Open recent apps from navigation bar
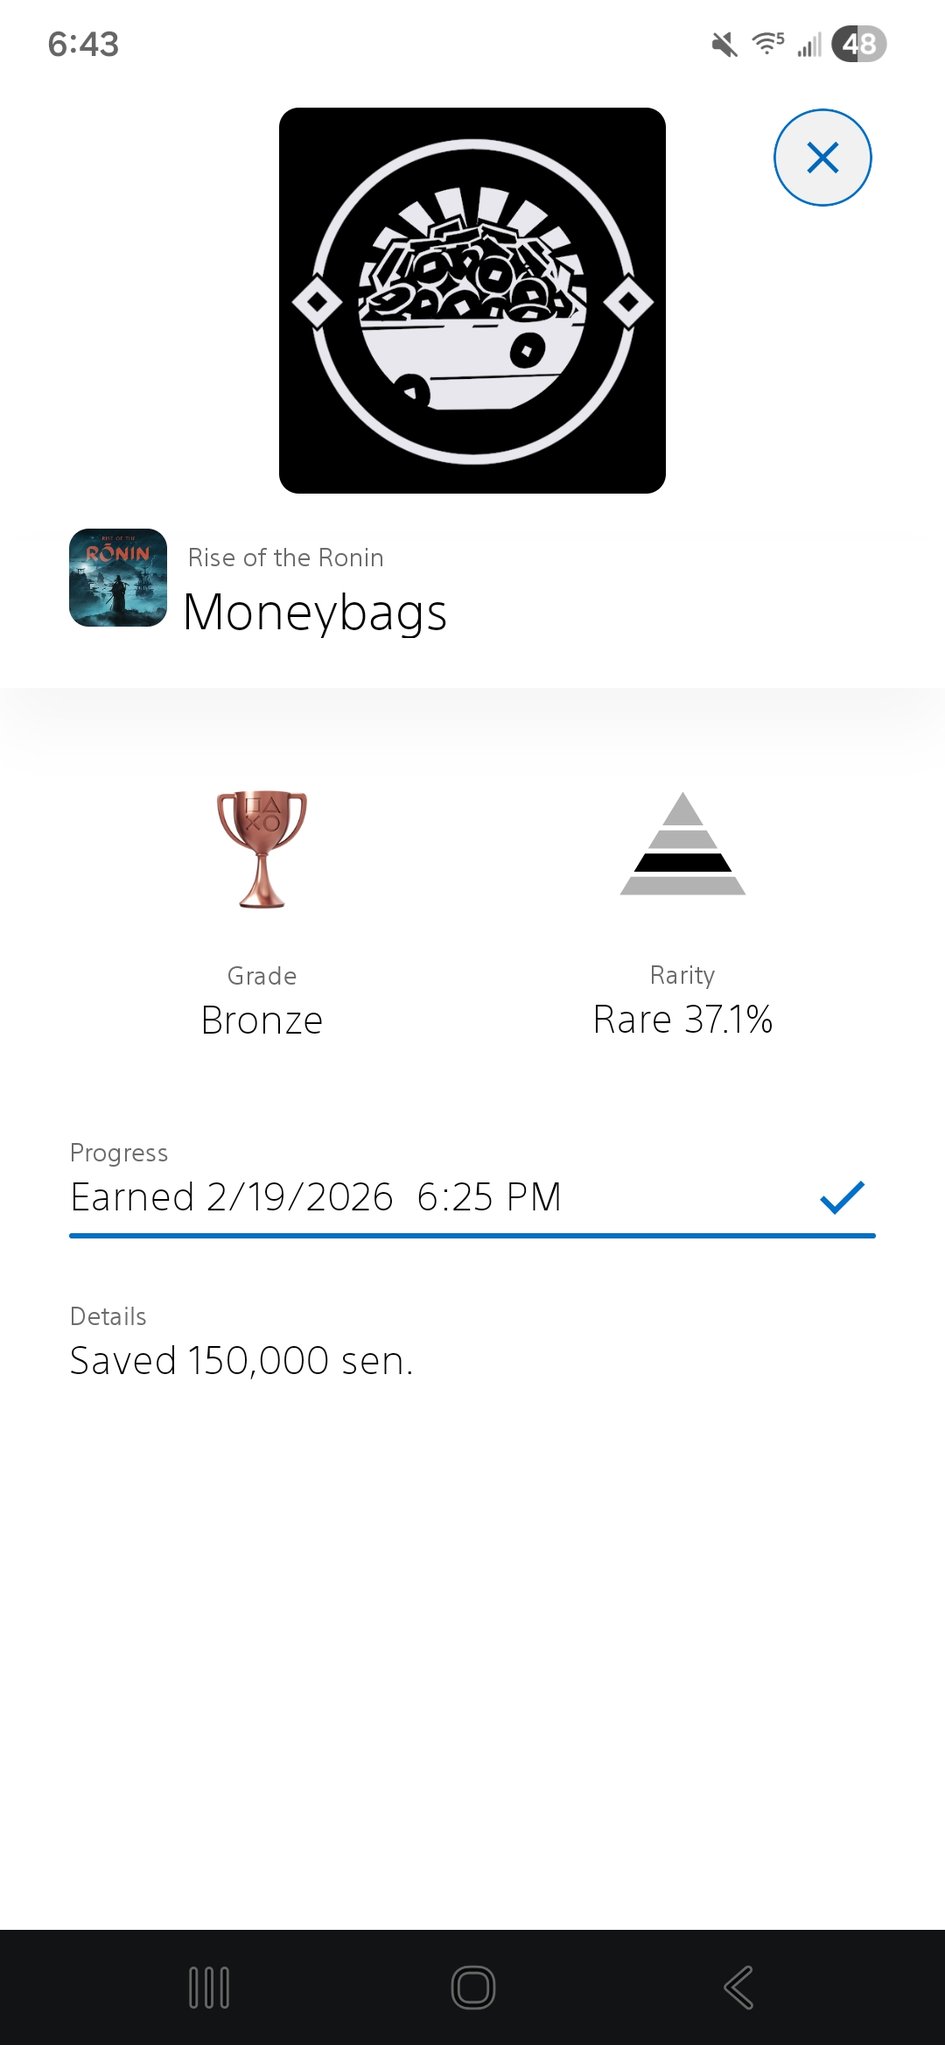Image resolution: width=945 pixels, height=2048 pixels. point(209,1987)
